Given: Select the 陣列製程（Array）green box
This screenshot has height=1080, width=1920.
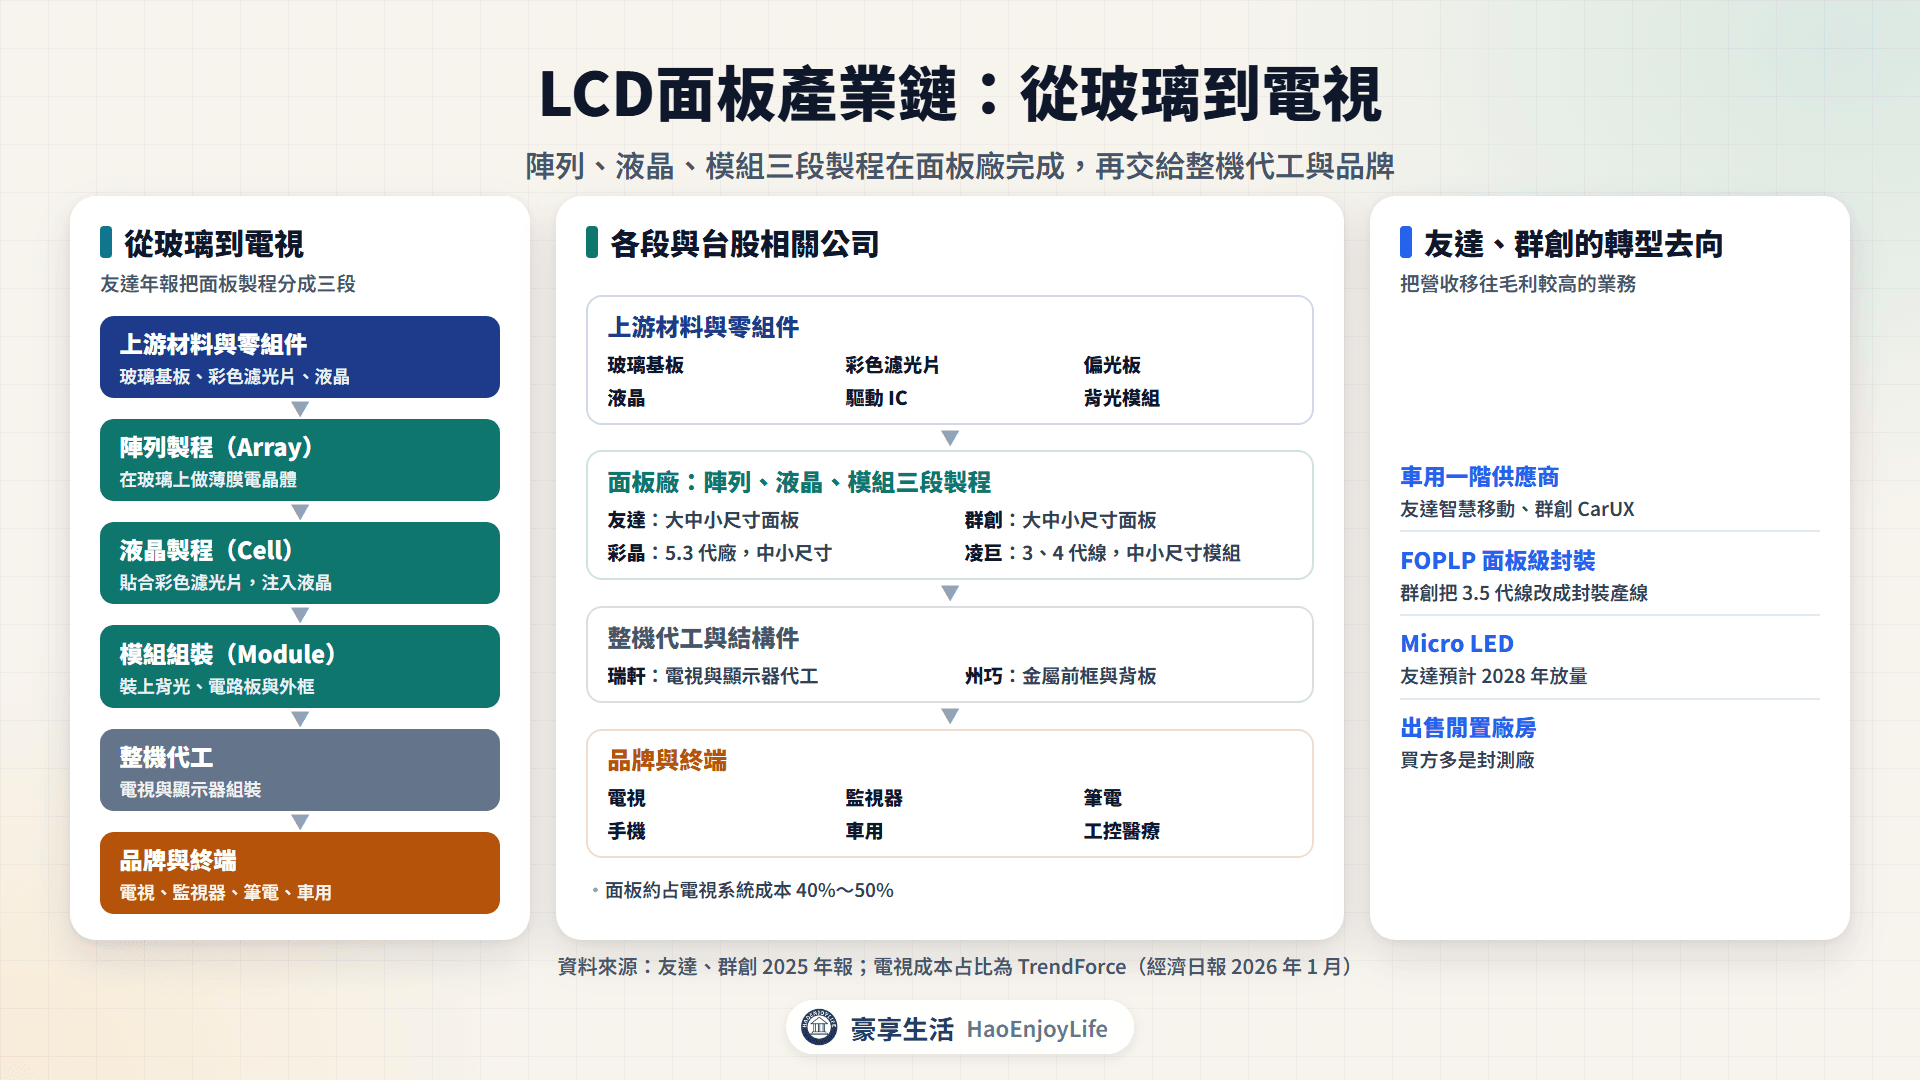Looking at the screenshot, I should click(300, 460).
